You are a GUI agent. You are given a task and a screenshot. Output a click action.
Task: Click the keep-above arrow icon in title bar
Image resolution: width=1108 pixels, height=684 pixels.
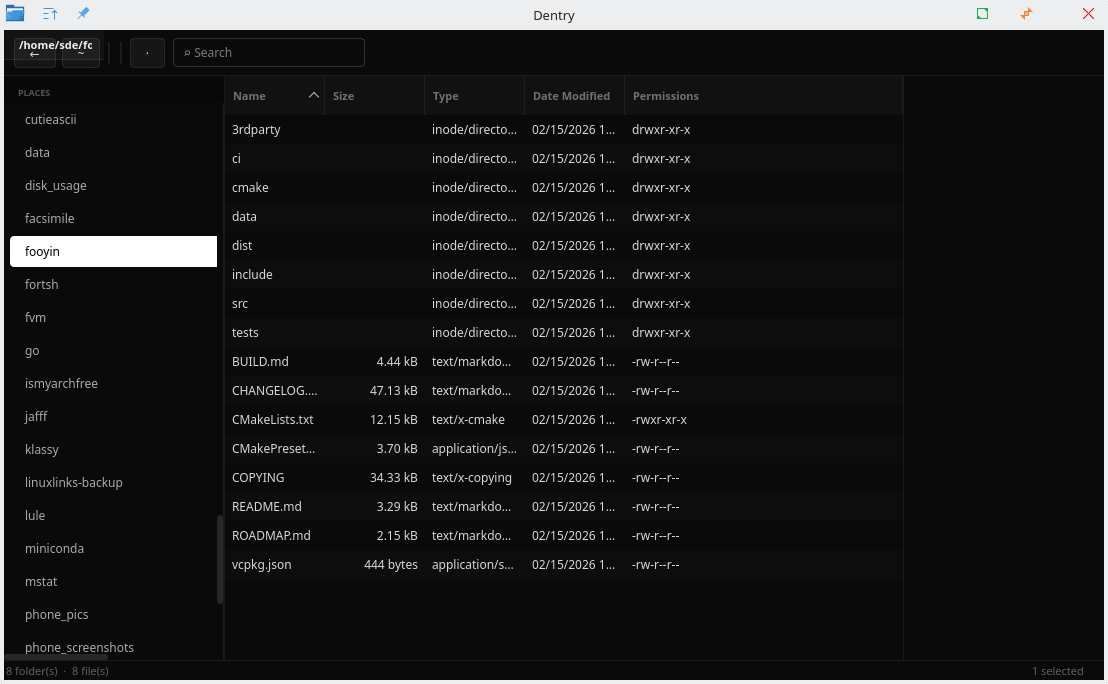point(50,14)
